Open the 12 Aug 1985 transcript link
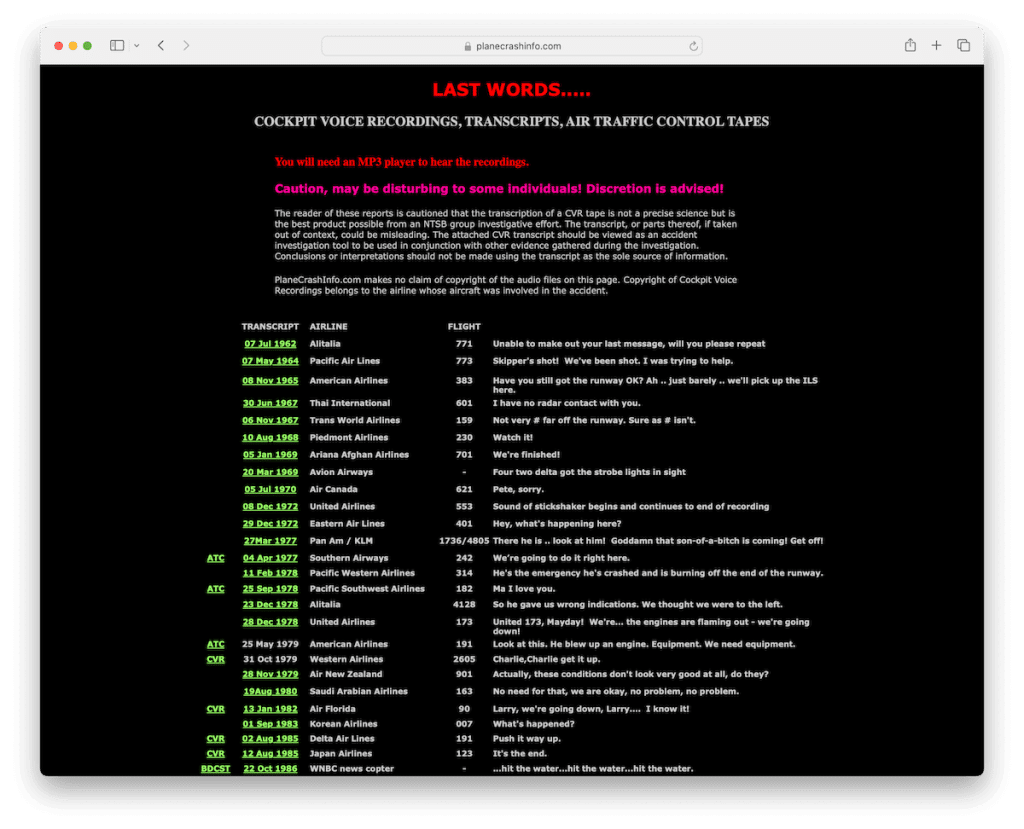This screenshot has height=829, width=1024. 270,754
